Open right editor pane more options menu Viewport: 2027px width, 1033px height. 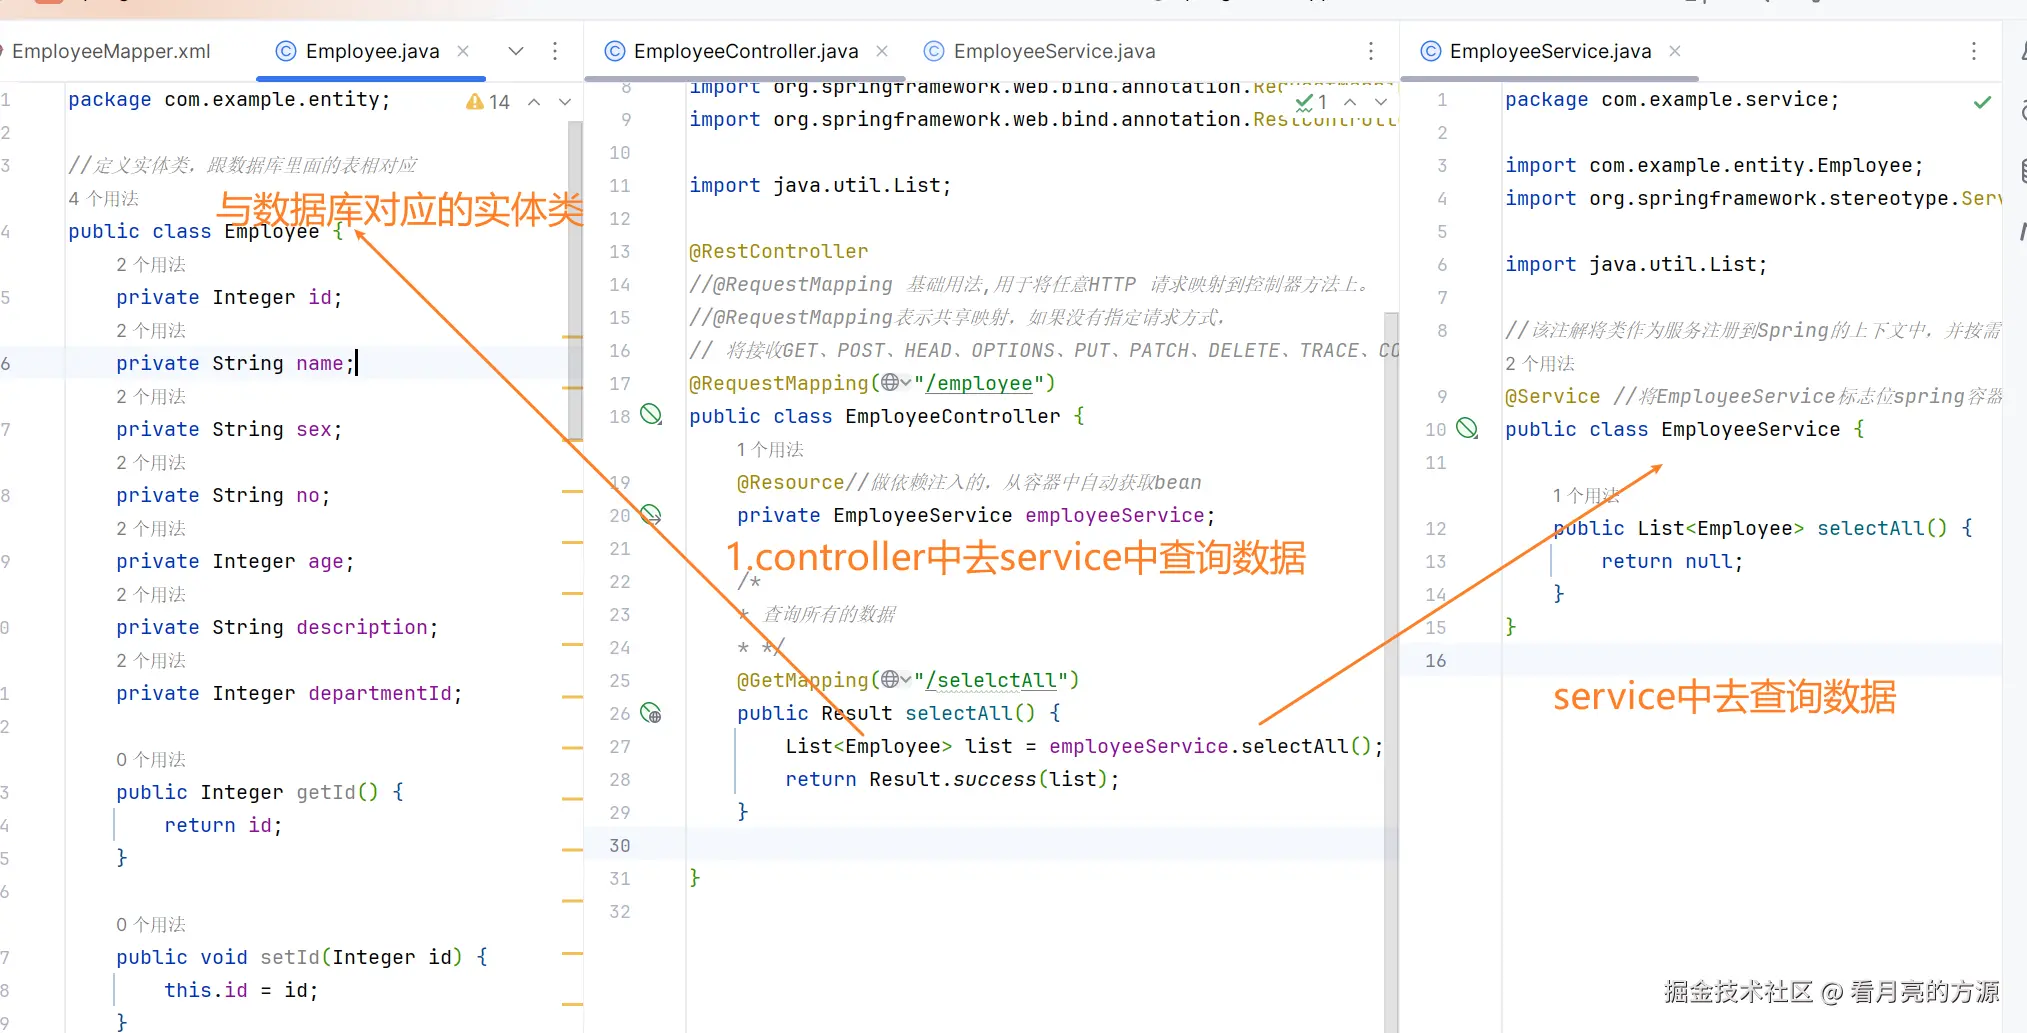pos(1974,51)
